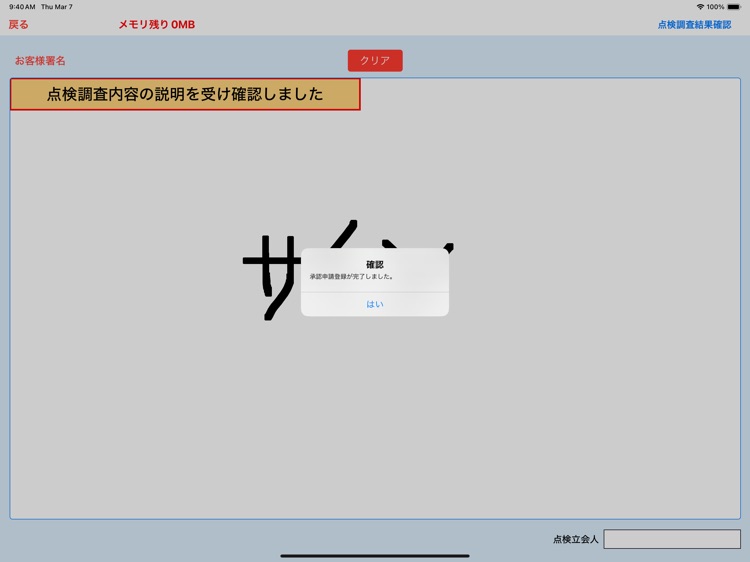750x562 pixels.
Task: Click the 確認 dialog title
Action: click(x=375, y=264)
